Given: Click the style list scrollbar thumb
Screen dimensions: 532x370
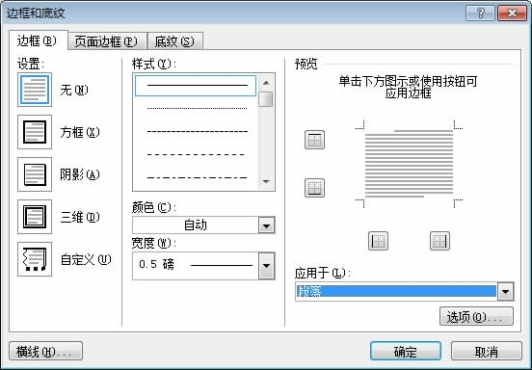Looking at the screenshot, I should (266, 99).
